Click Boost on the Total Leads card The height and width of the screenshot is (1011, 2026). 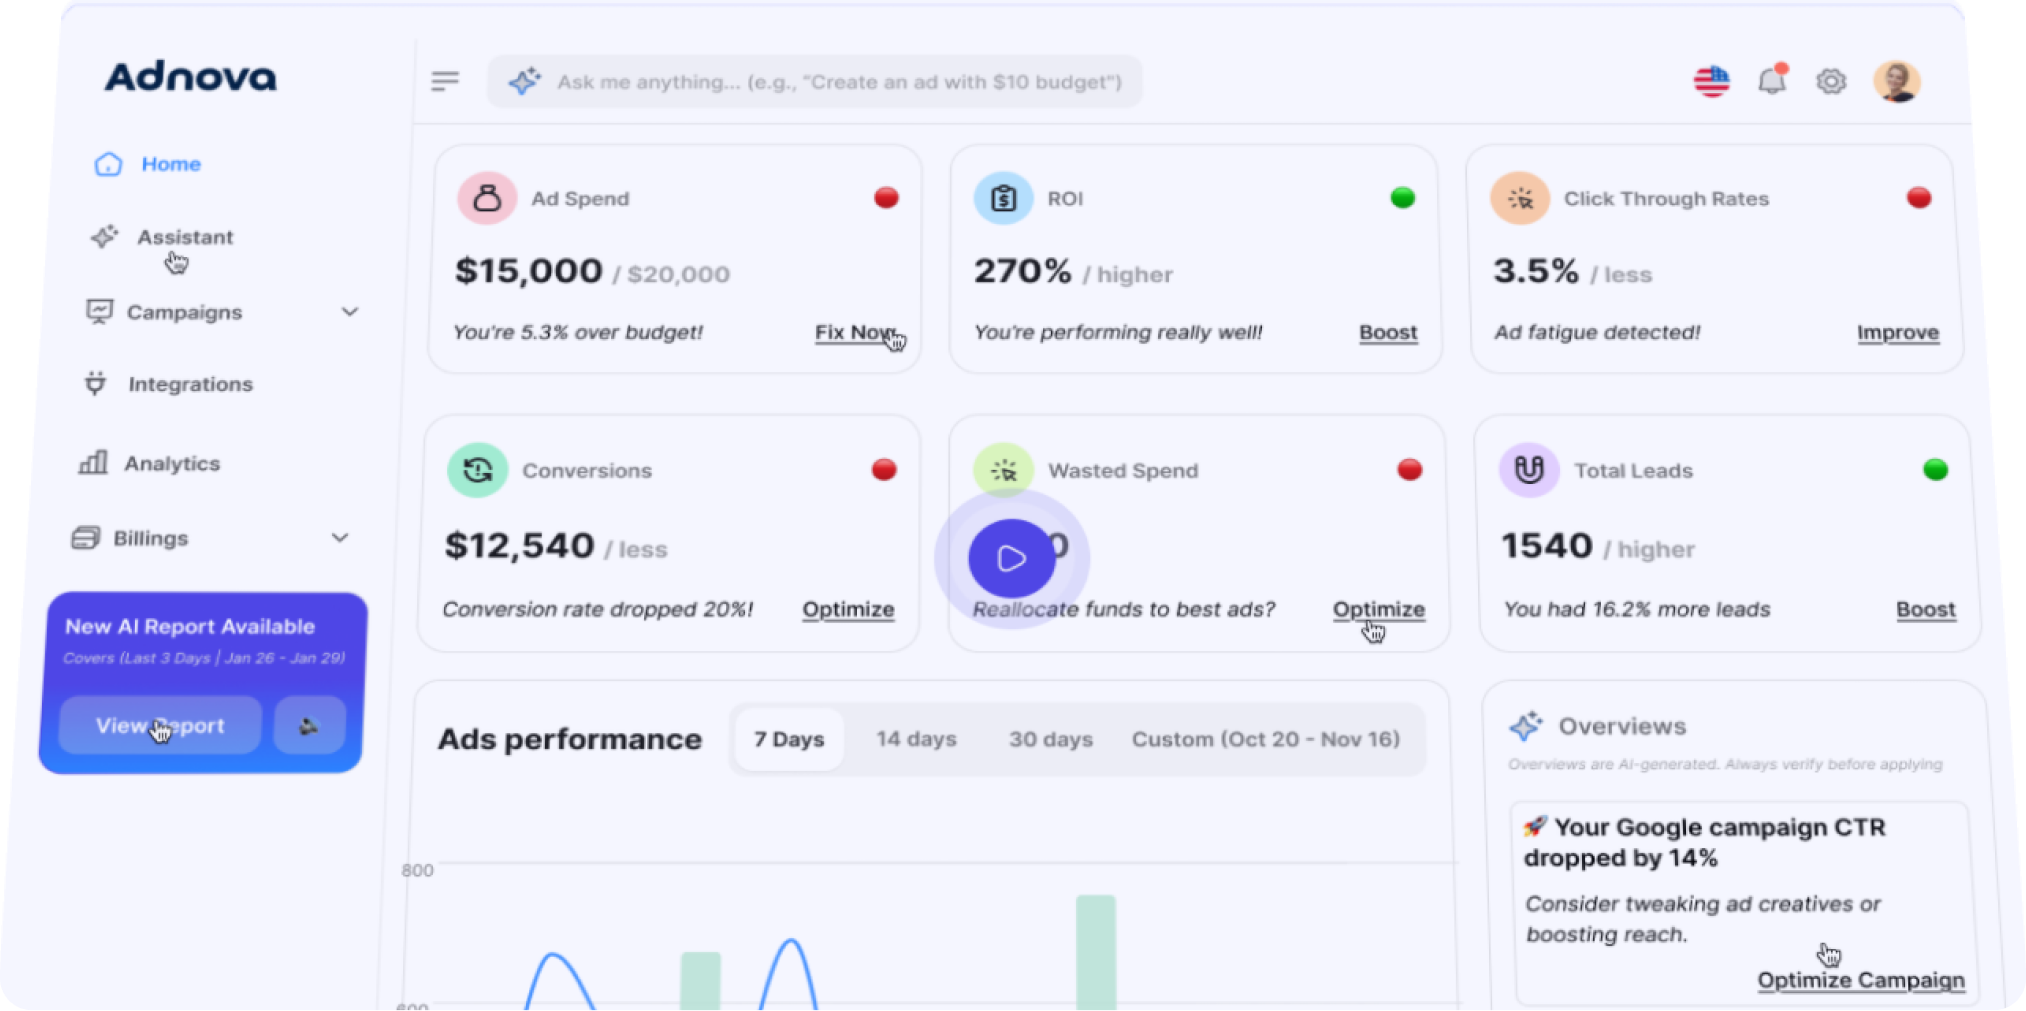click(1926, 609)
